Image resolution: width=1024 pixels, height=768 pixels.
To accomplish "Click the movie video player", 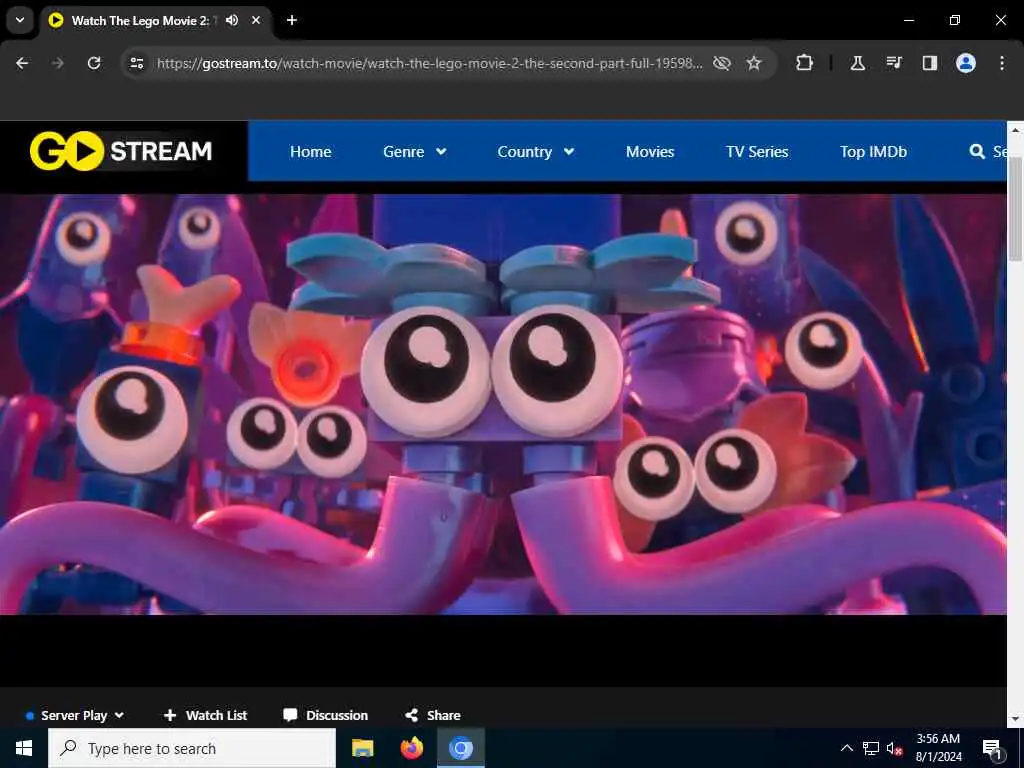I will [503, 404].
